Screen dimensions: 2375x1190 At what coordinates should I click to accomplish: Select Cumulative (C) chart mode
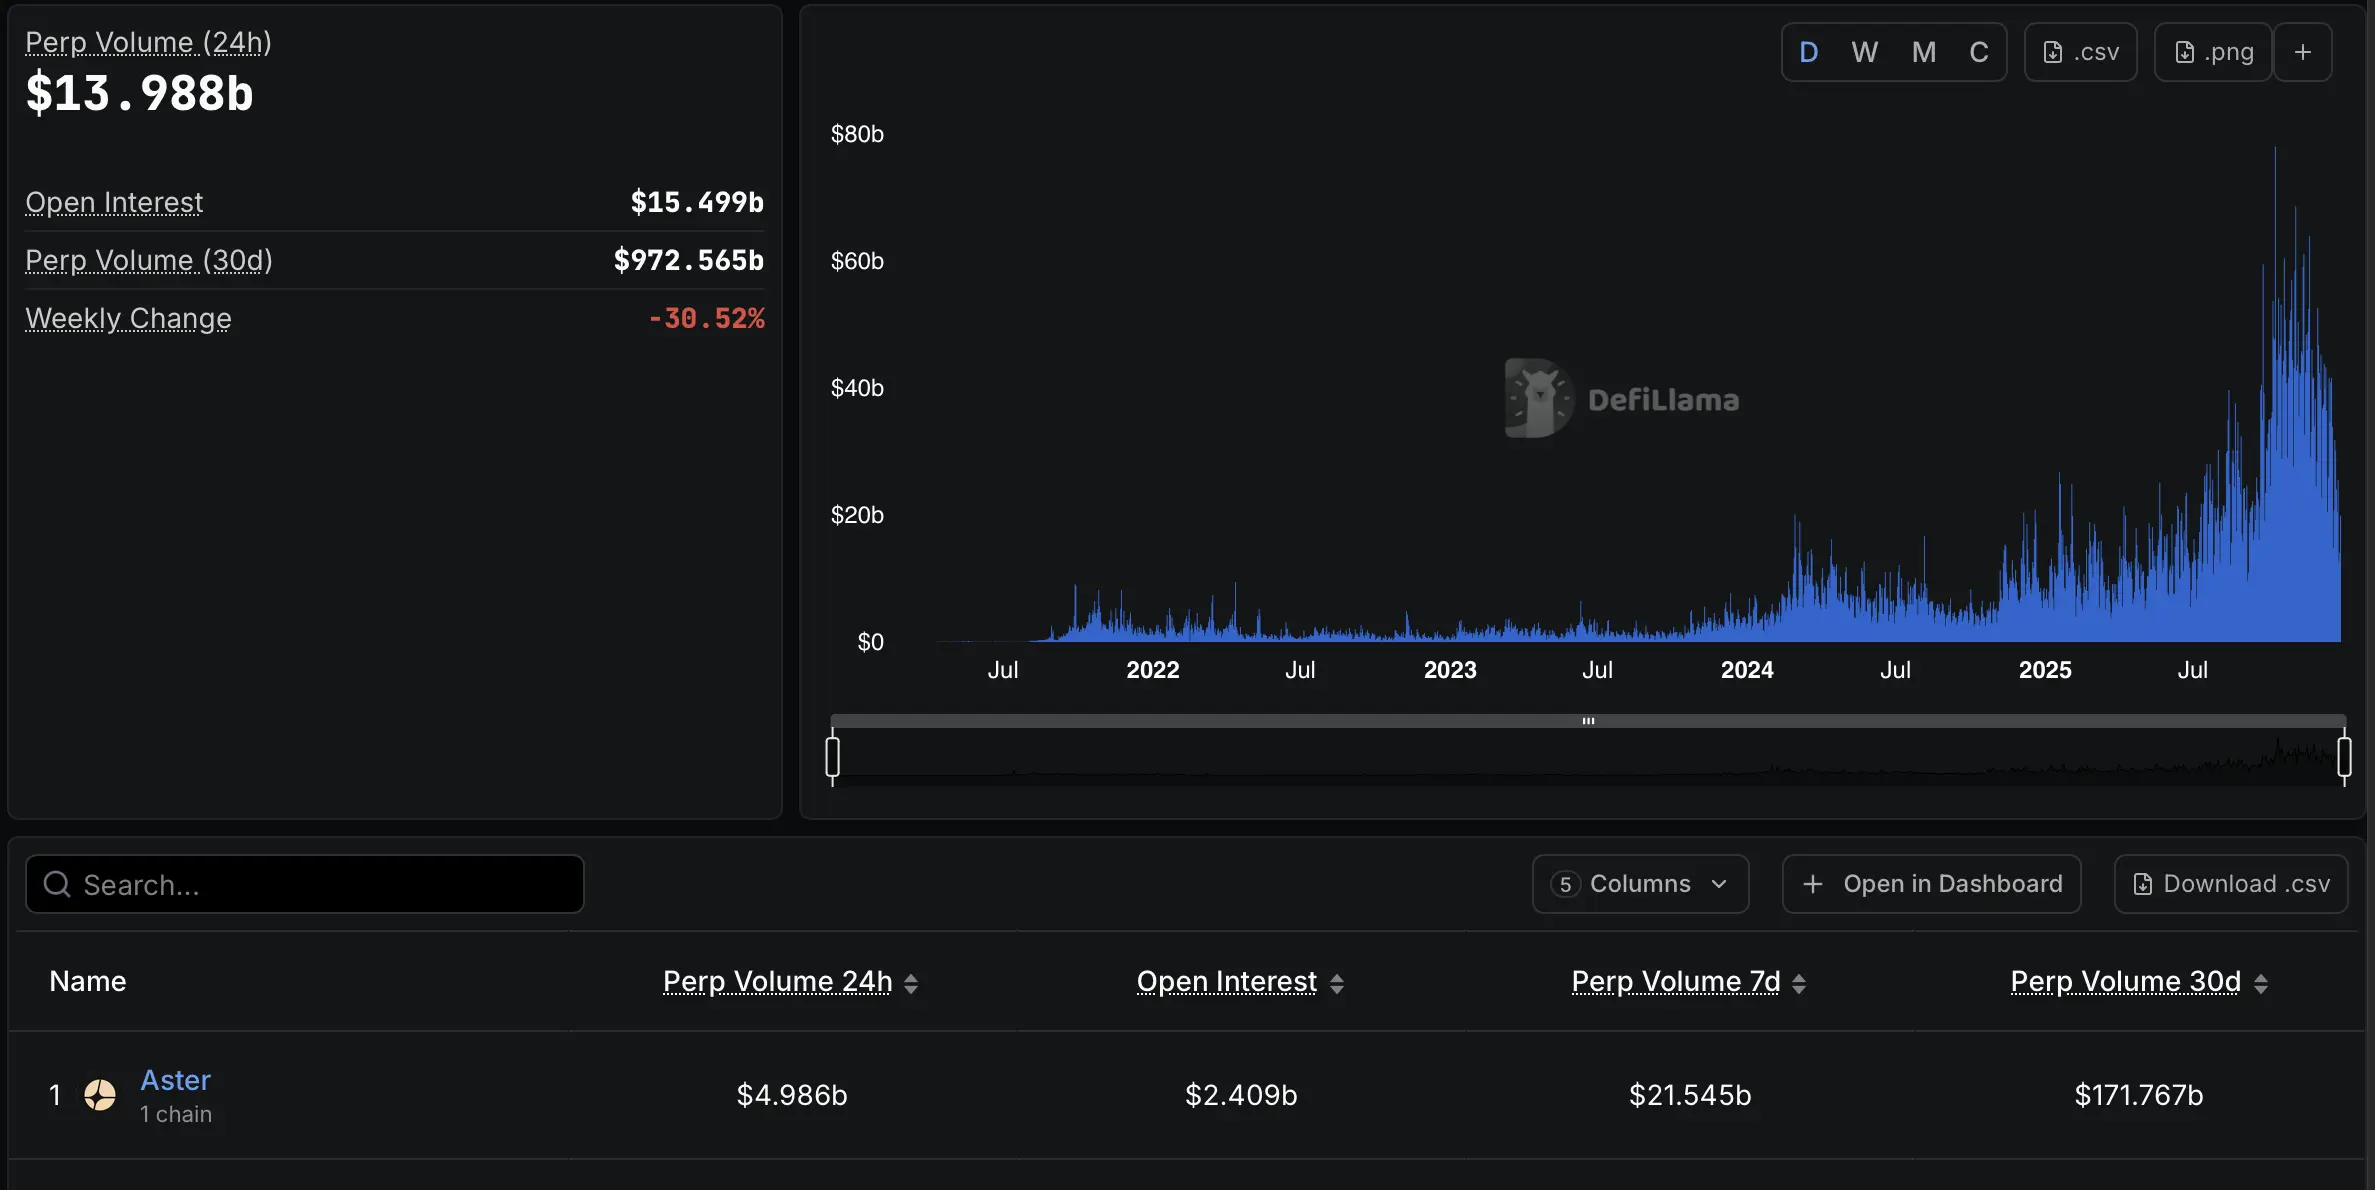(1978, 52)
